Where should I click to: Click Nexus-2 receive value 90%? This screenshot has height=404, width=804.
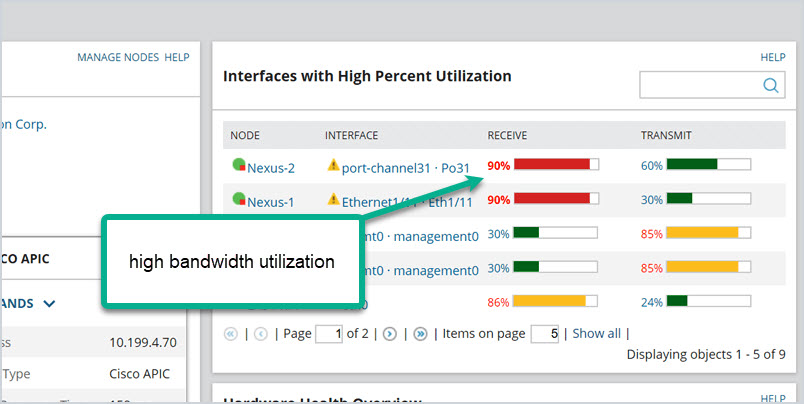click(499, 166)
